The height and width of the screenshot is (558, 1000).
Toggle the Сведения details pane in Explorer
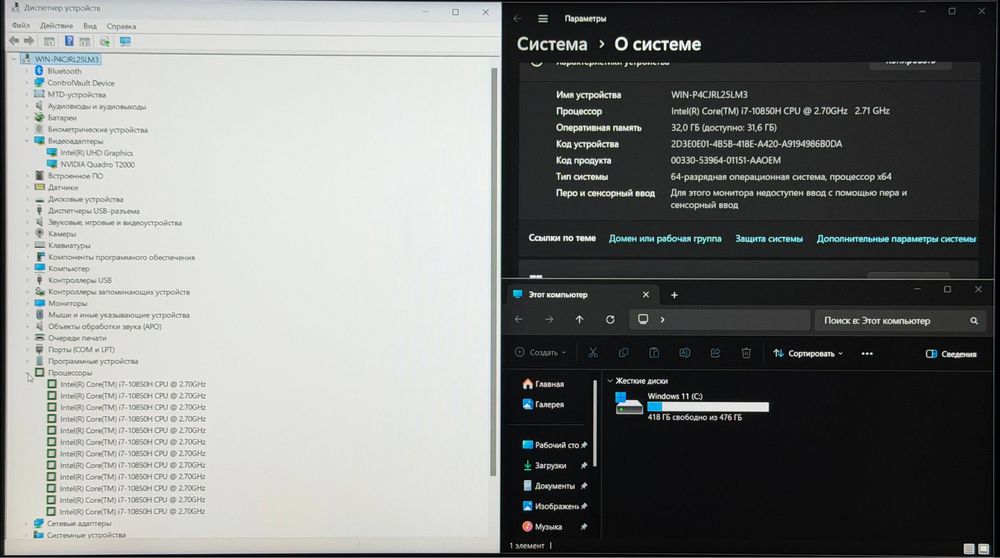(951, 354)
